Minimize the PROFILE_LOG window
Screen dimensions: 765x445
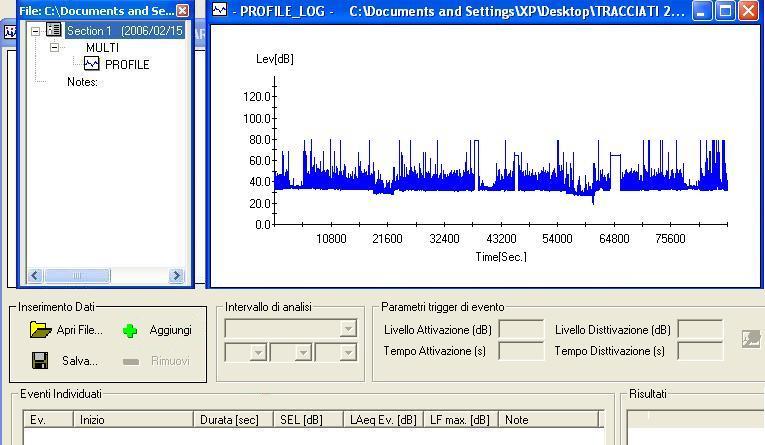click(x=702, y=10)
